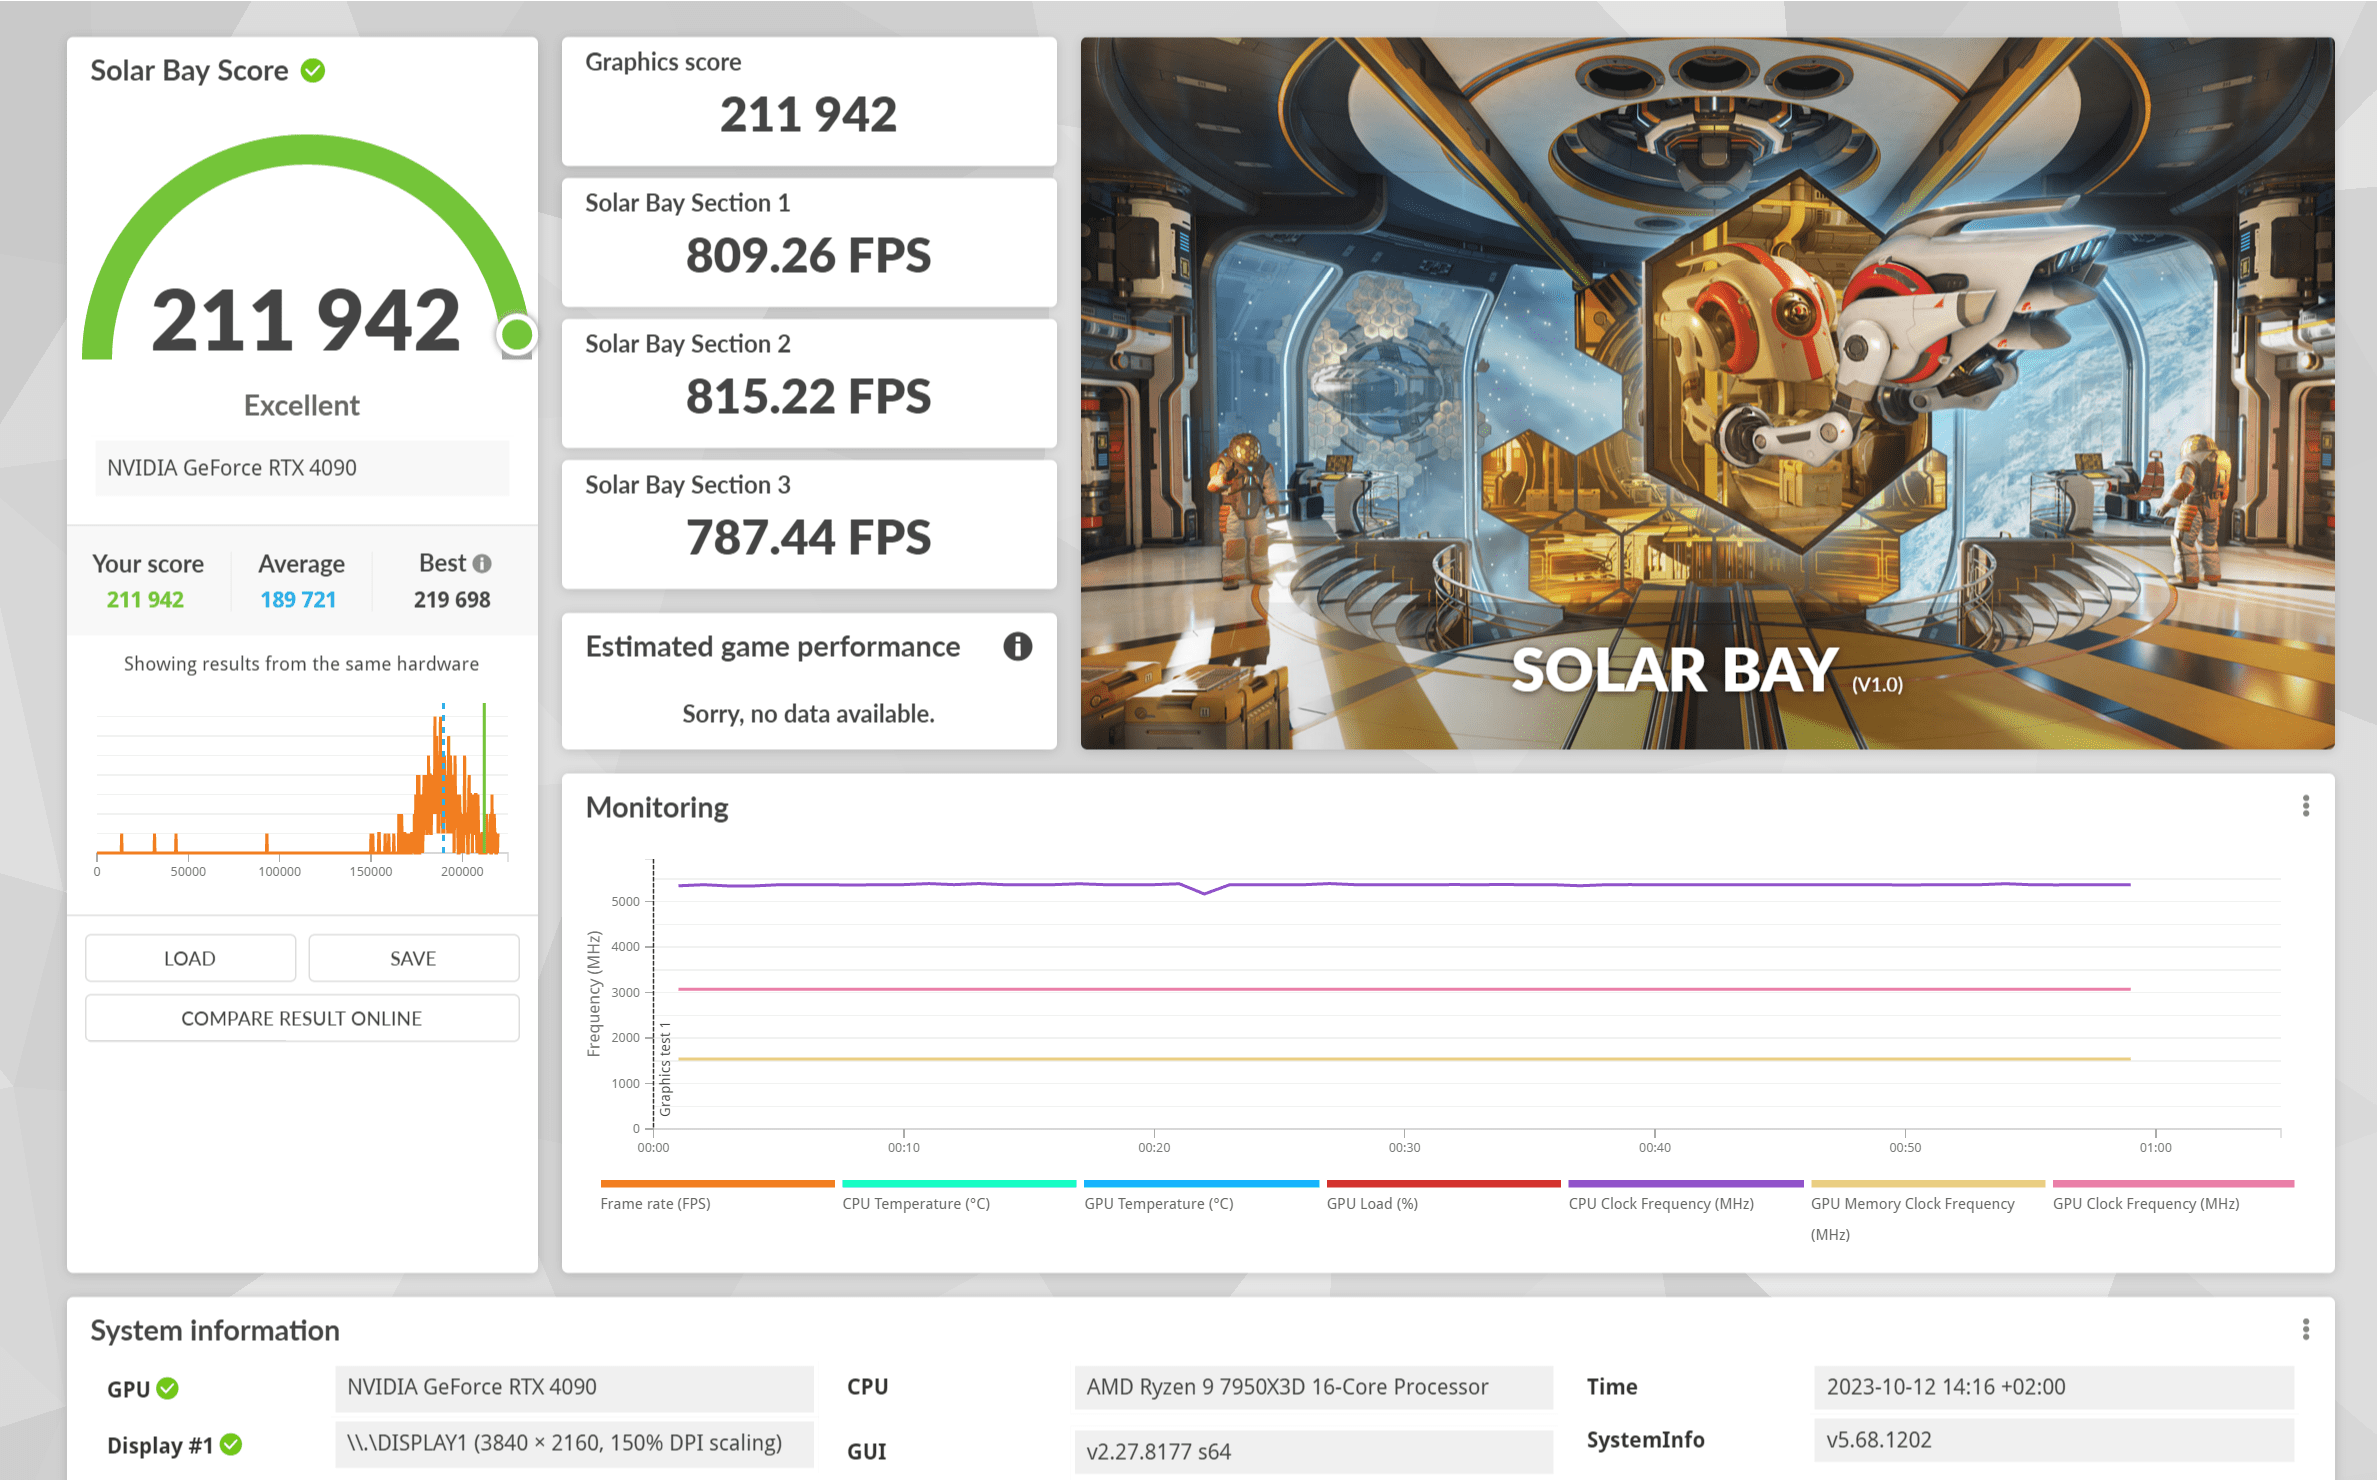Click the Solar Bay preview image

point(1707,393)
